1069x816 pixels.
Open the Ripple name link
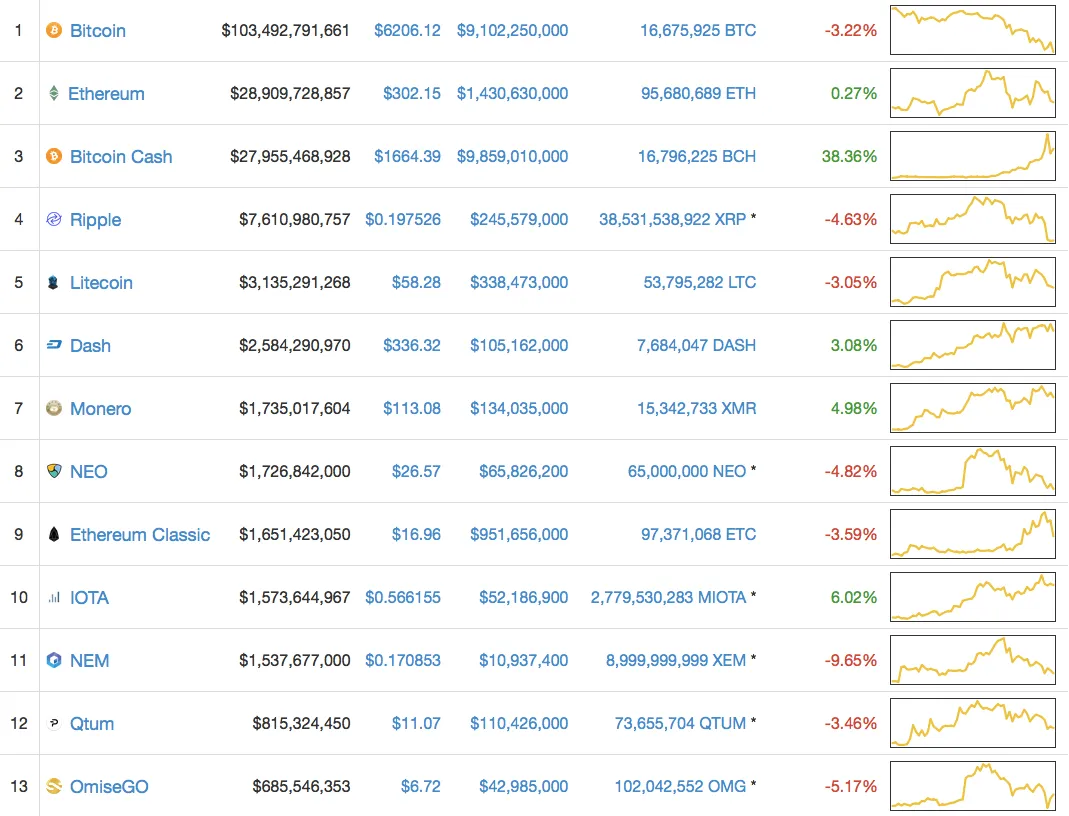tap(95, 220)
